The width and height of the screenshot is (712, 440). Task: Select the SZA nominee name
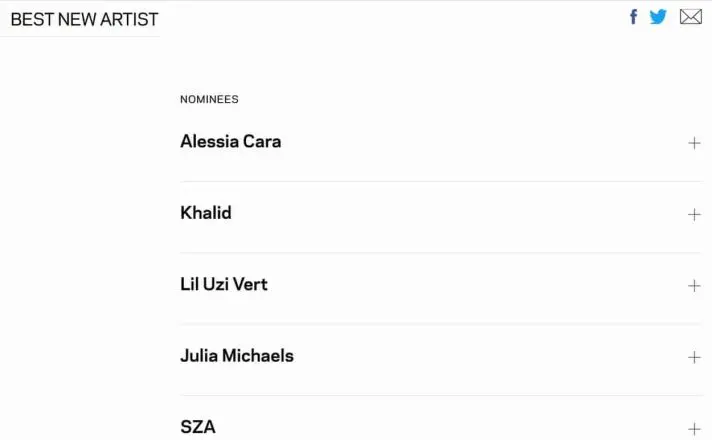pyautogui.click(x=198, y=427)
